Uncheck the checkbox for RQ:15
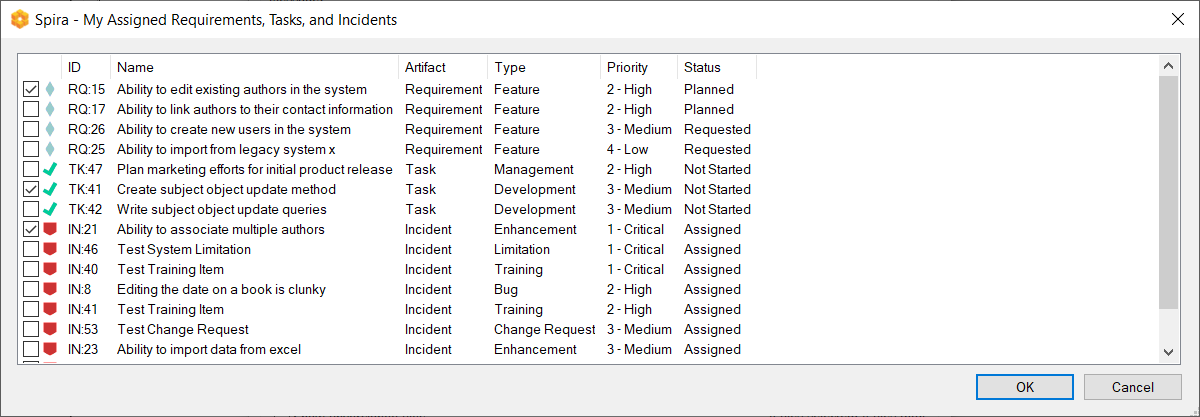This screenshot has height=417, width=1200. click(x=31, y=90)
